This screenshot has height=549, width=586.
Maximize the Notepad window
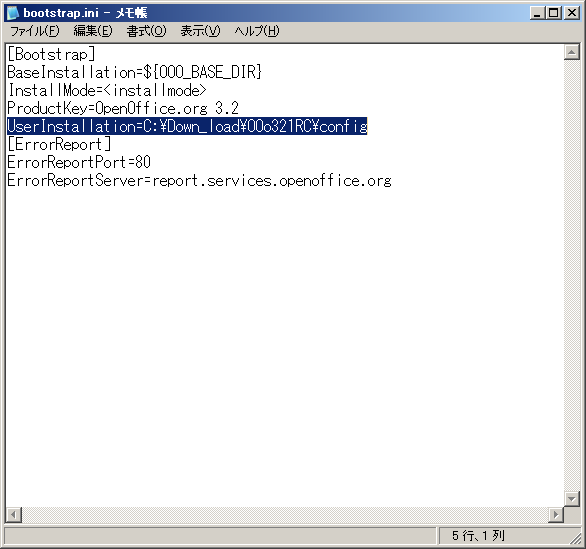click(x=553, y=13)
